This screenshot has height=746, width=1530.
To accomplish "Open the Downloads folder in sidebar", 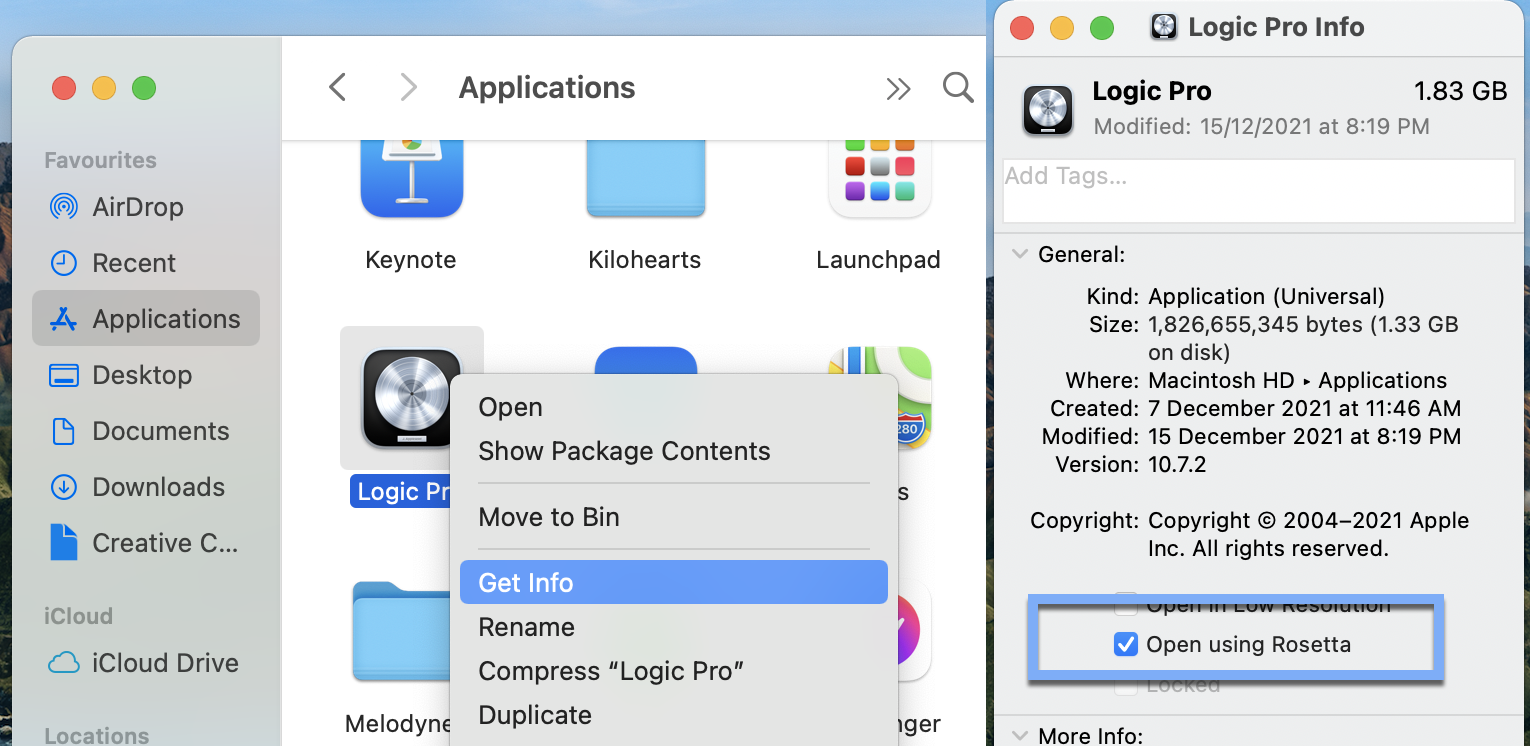I will click(x=158, y=487).
